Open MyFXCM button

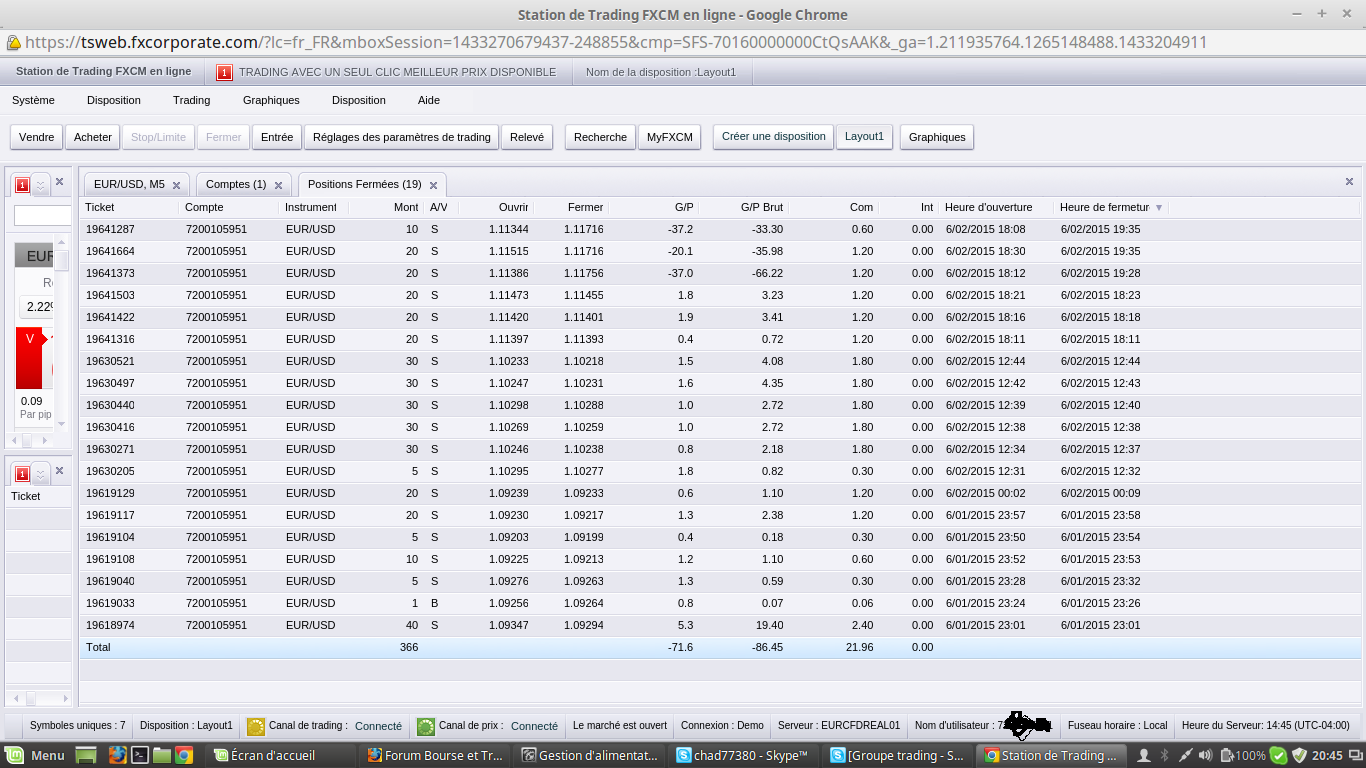[x=670, y=137]
